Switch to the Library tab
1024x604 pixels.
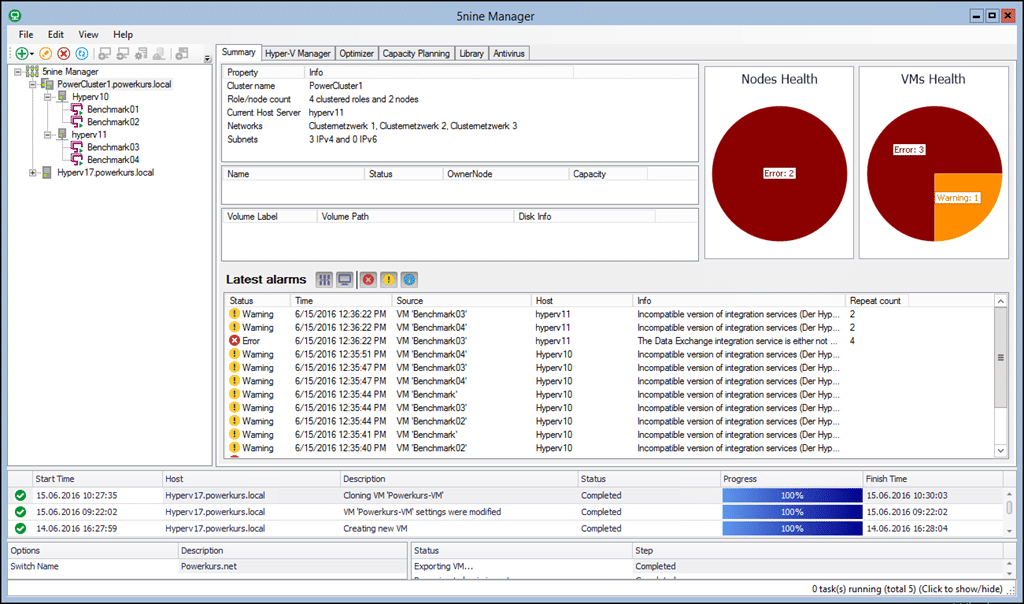point(472,54)
